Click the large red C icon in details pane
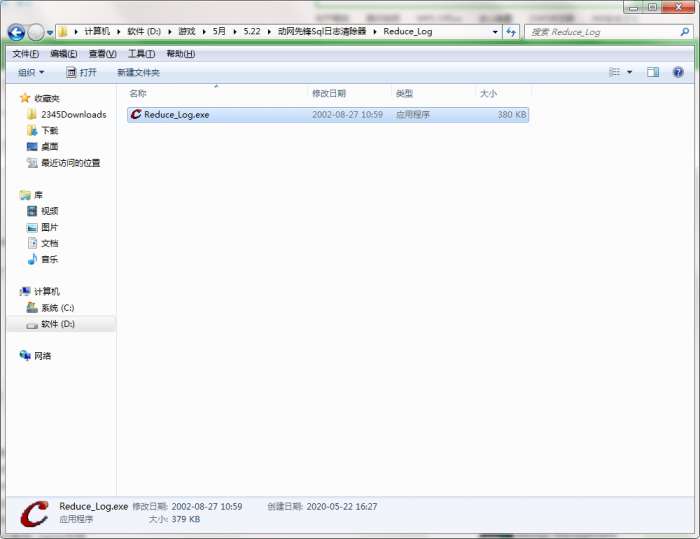The height and width of the screenshot is (539, 700). (34, 514)
